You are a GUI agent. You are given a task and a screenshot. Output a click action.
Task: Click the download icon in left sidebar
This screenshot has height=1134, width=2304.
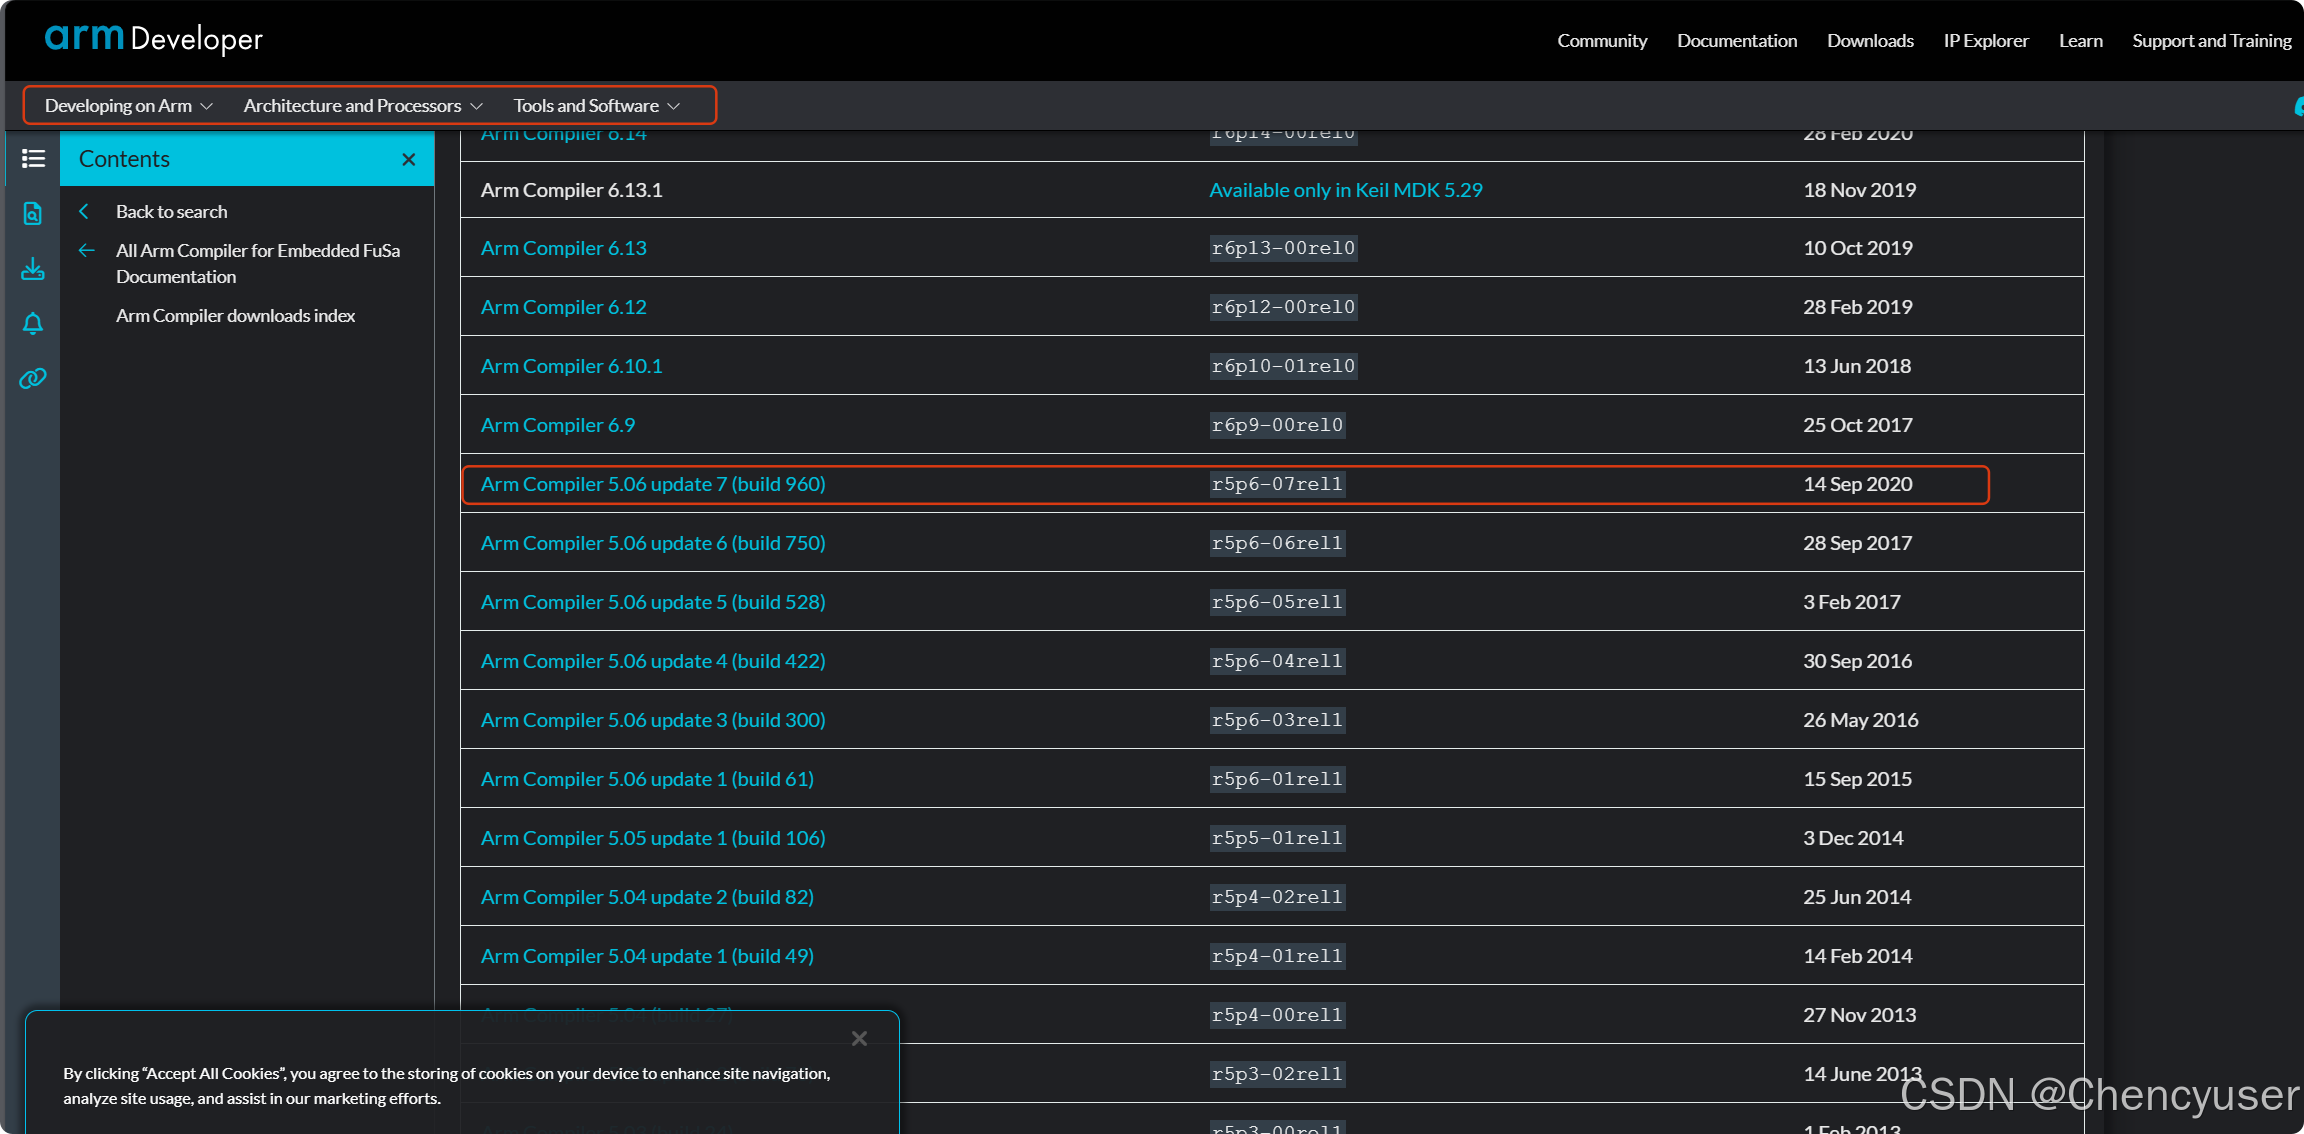click(33, 268)
